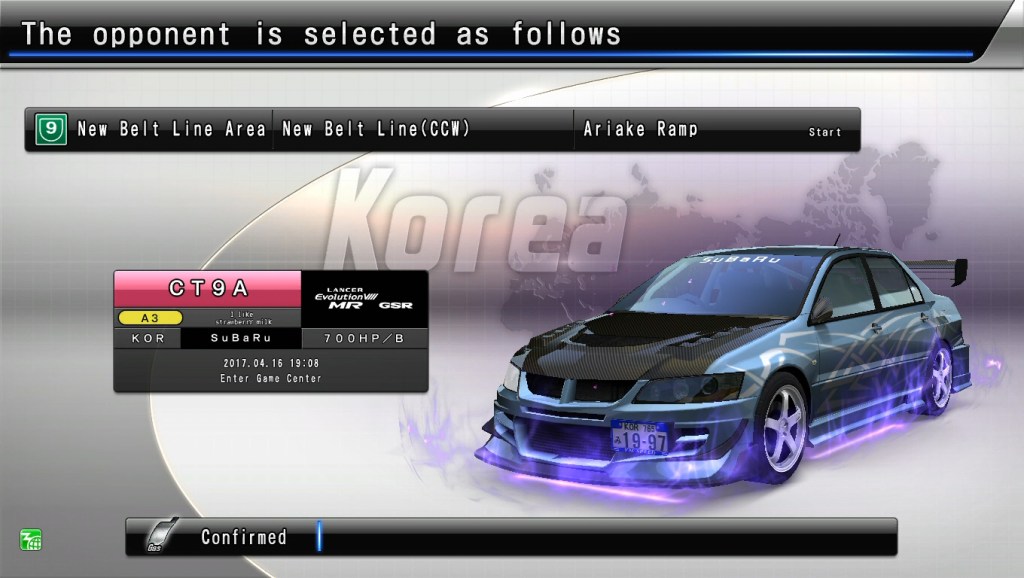Click the car's front wheel

pyautogui.click(x=785, y=429)
